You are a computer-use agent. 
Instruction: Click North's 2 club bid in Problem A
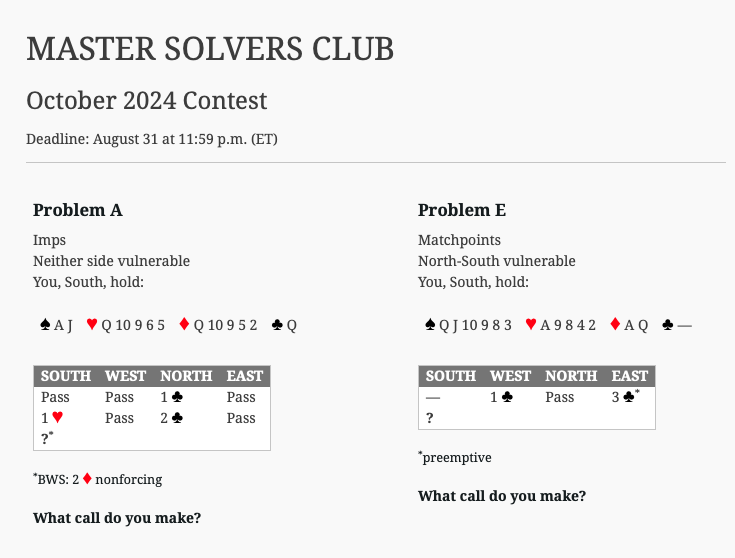pos(172,418)
